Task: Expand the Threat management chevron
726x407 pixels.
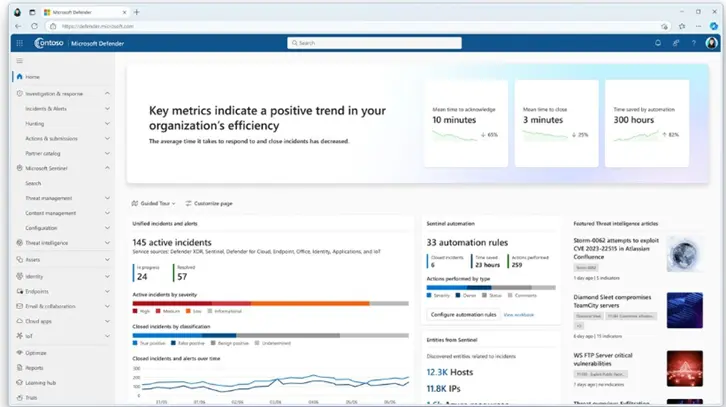Action: (107, 198)
